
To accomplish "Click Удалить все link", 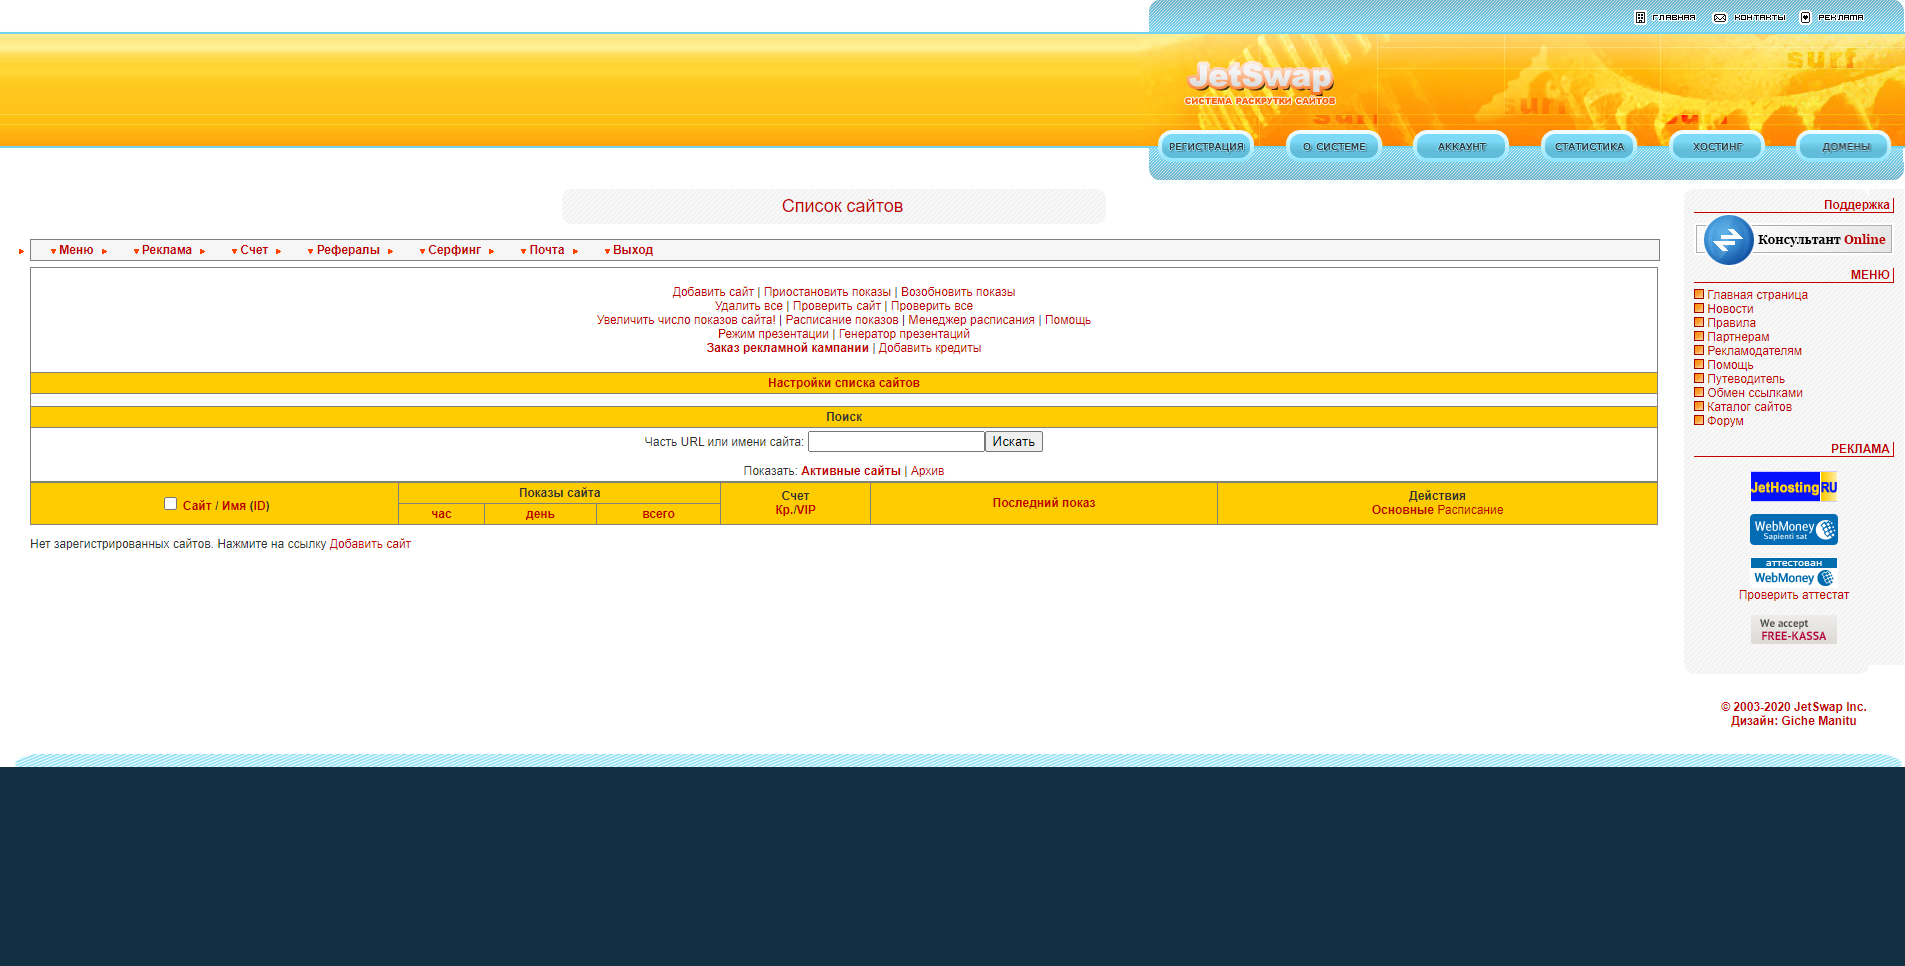I will click(749, 306).
